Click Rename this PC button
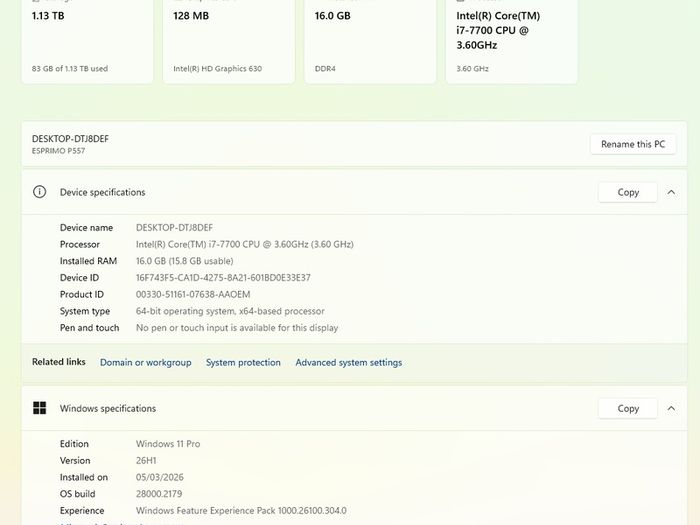 point(633,144)
